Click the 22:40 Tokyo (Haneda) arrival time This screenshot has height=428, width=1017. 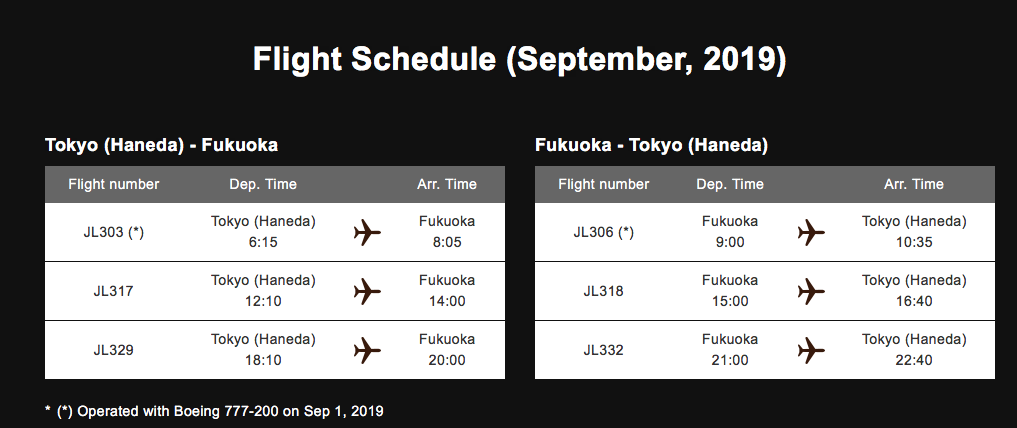913,359
